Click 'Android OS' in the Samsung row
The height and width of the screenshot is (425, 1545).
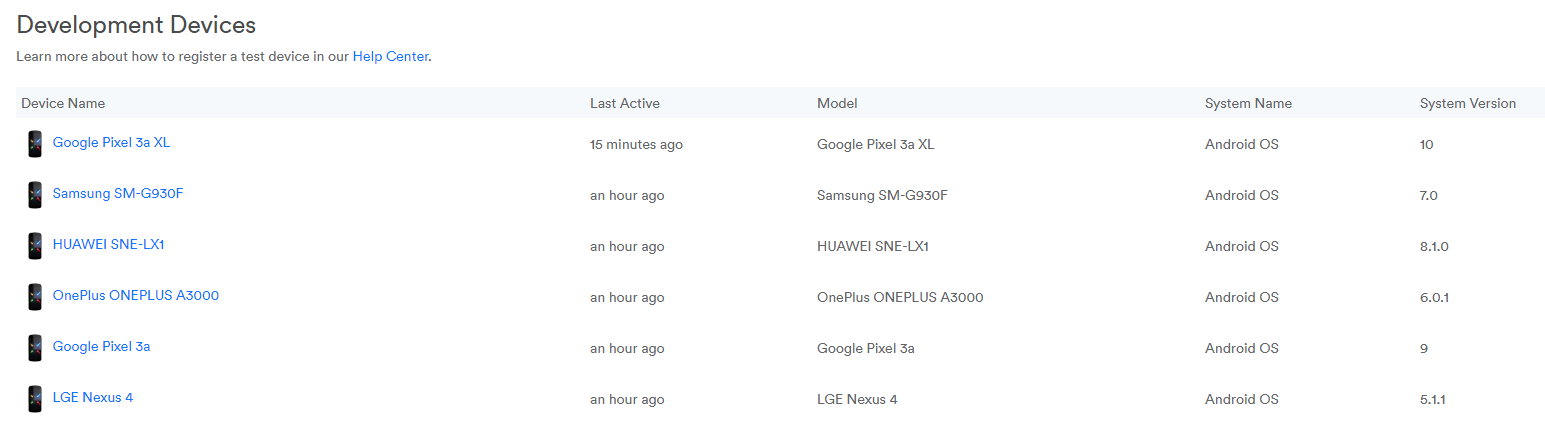pyautogui.click(x=1242, y=195)
